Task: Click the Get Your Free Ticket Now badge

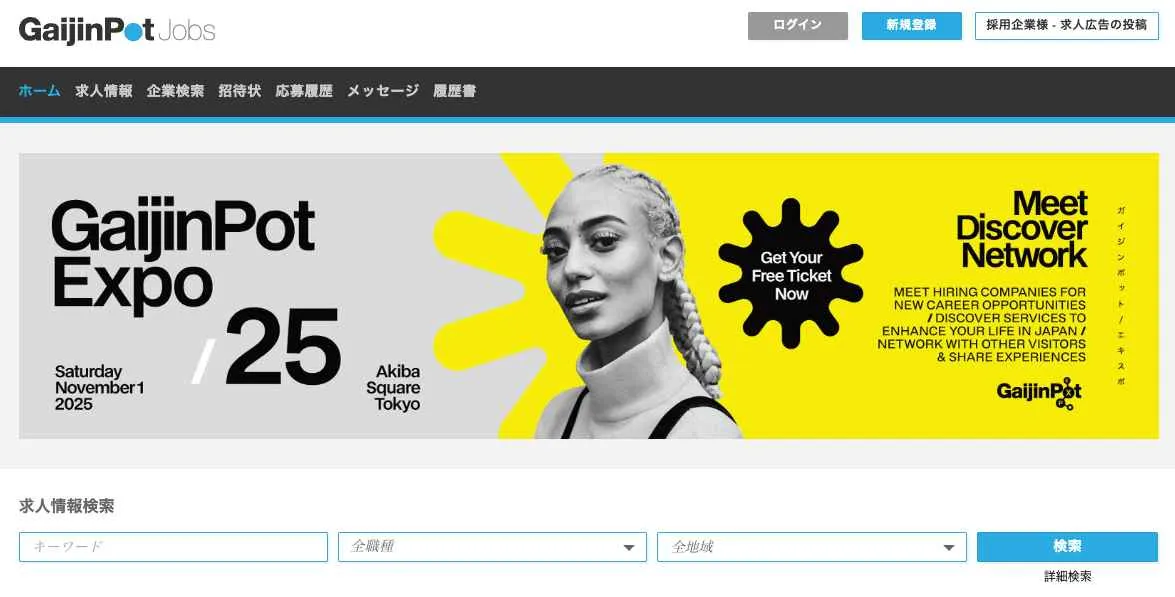Action: pyautogui.click(x=791, y=274)
